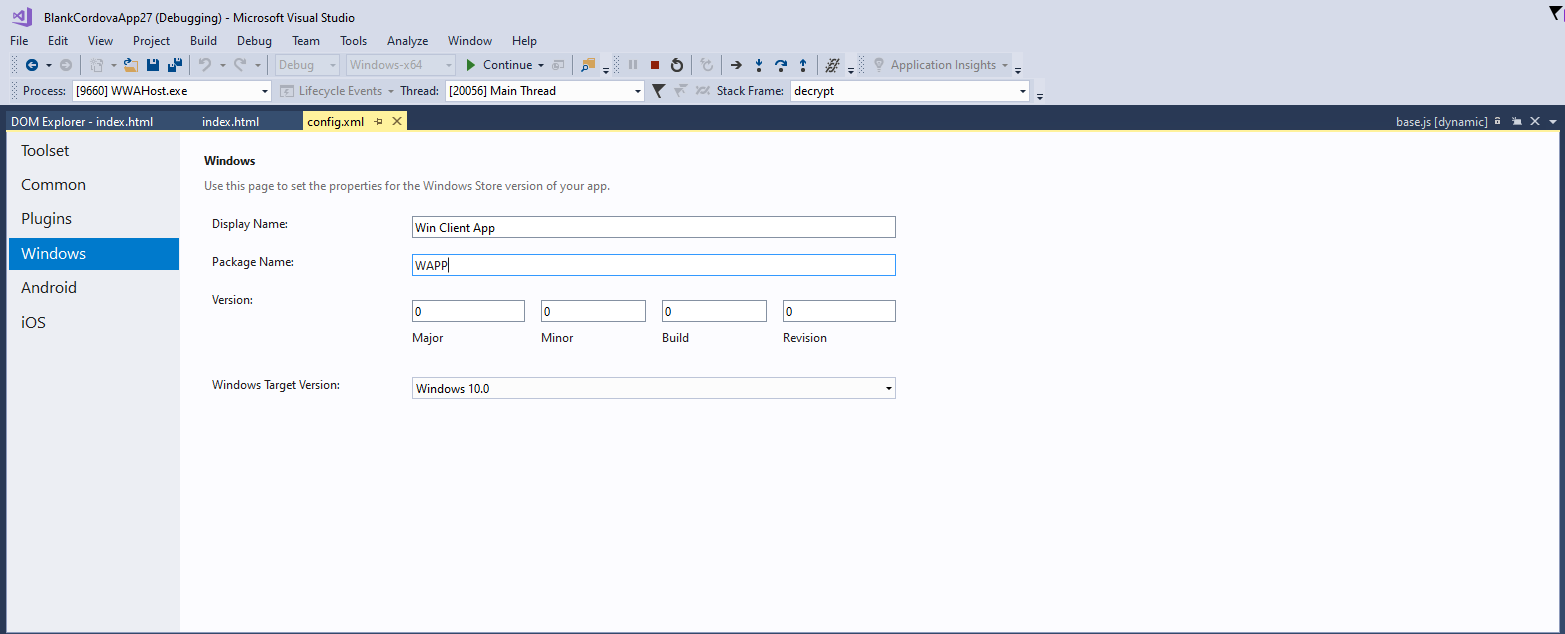Pin the config.xml tab
1565x634 pixels.
click(378, 120)
